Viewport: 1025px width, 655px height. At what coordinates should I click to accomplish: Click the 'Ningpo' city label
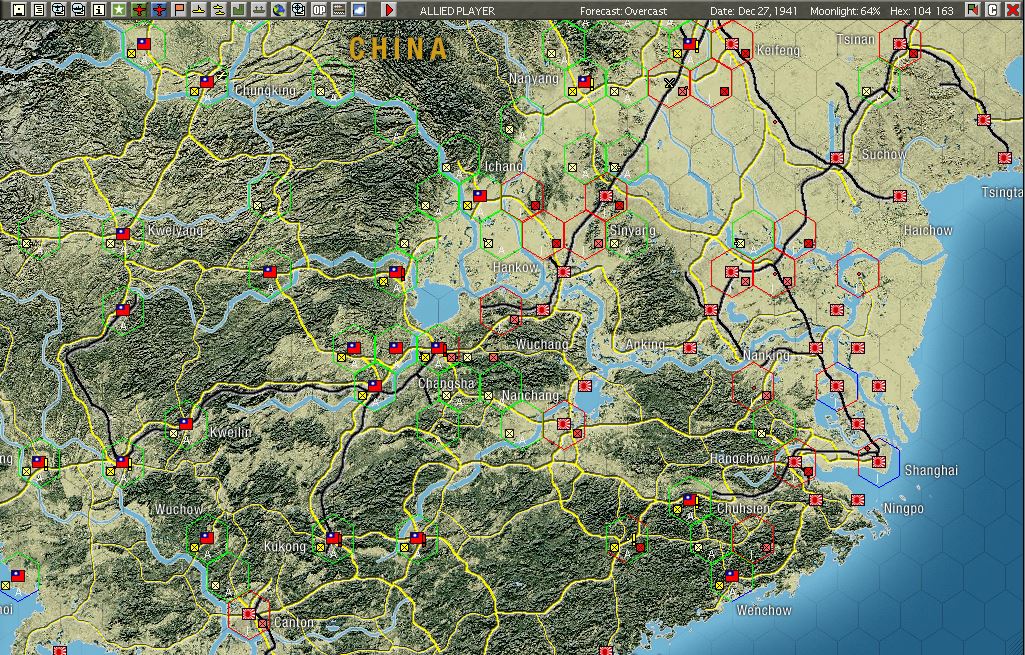tap(903, 508)
